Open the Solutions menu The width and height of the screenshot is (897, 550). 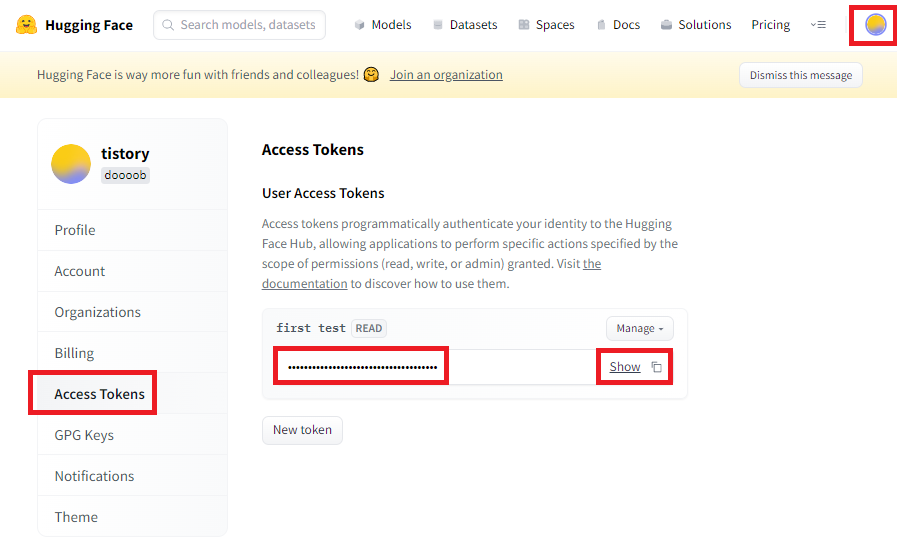pyautogui.click(x=696, y=25)
